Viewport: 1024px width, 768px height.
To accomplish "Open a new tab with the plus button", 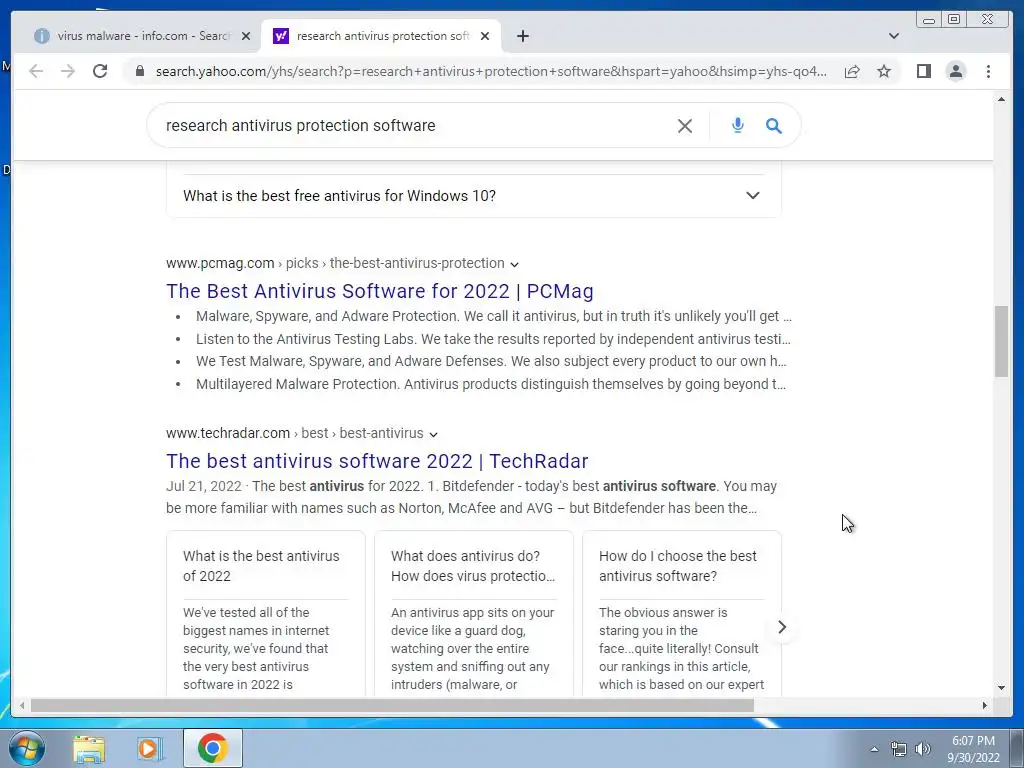I will click(522, 36).
